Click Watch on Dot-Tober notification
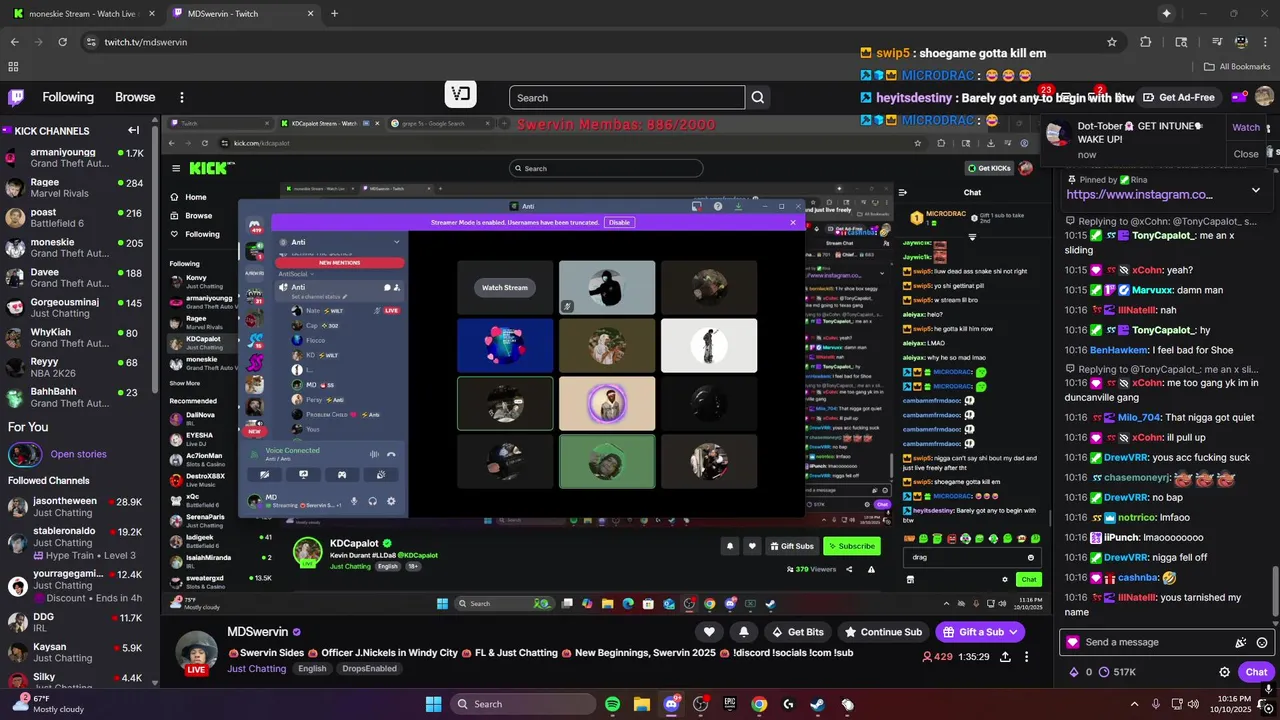1280x720 pixels. tap(1246, 127)
